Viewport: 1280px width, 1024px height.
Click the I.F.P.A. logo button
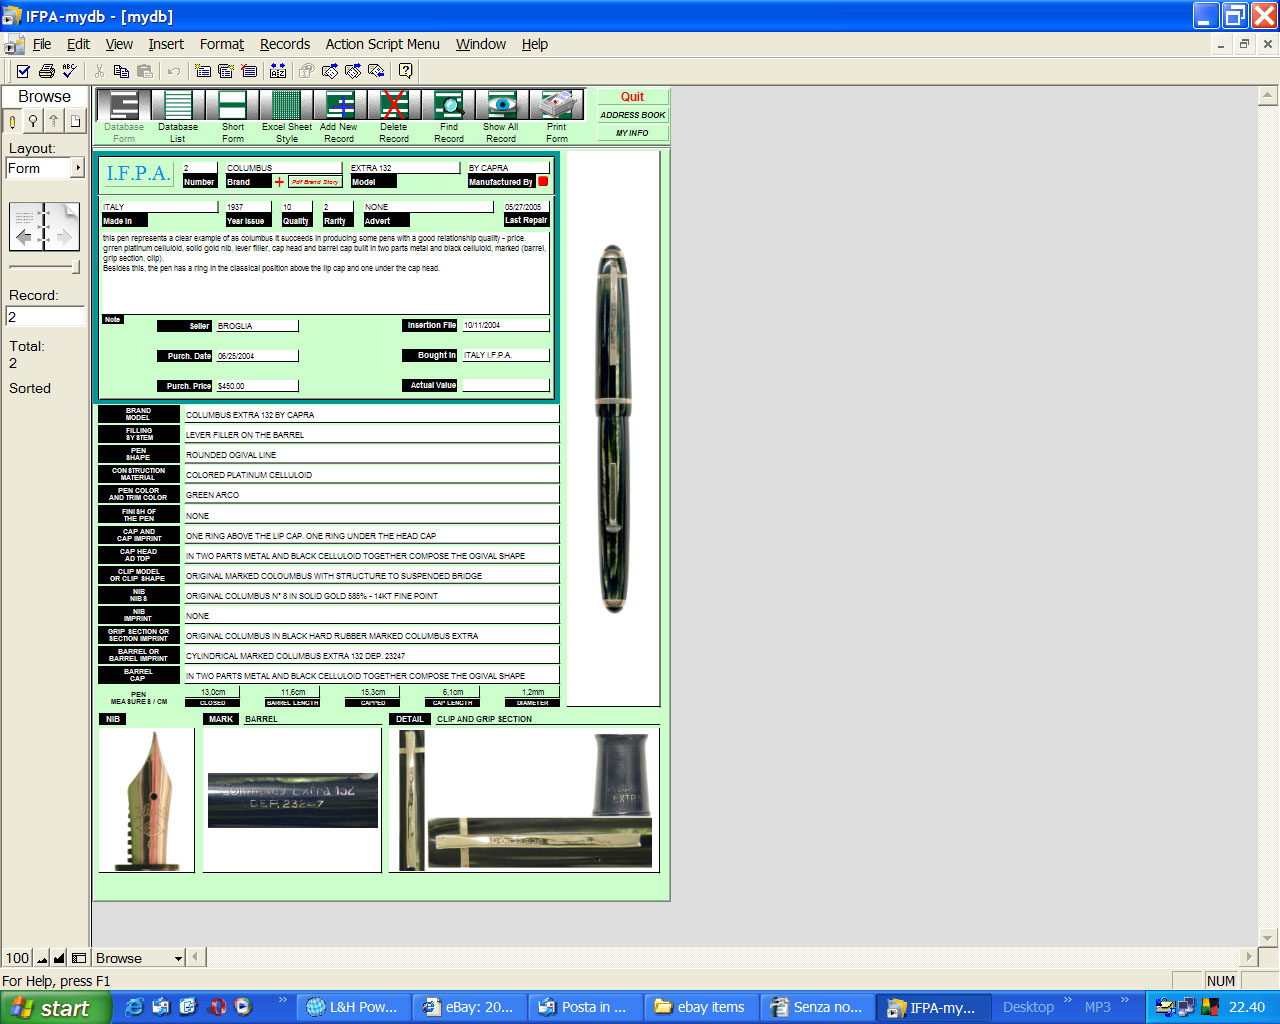click(138, 174)
